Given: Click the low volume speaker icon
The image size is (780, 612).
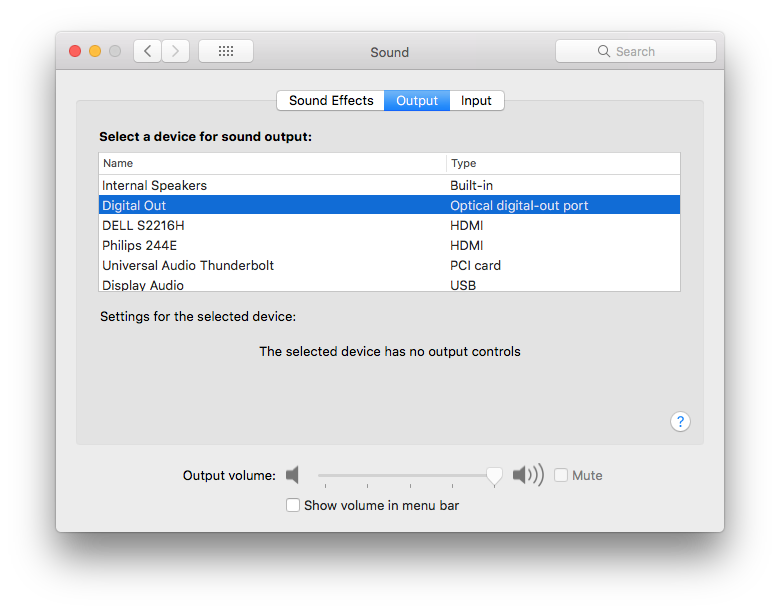Looking at the screenshot, I should click(292, 475).
